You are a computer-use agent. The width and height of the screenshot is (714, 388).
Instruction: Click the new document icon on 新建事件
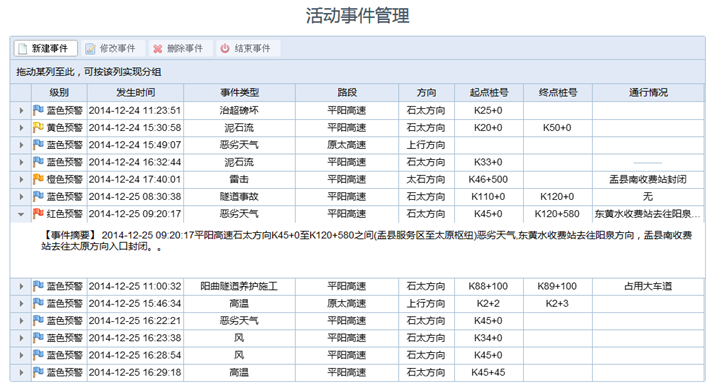pyautogui.click(x=22, y=49)
